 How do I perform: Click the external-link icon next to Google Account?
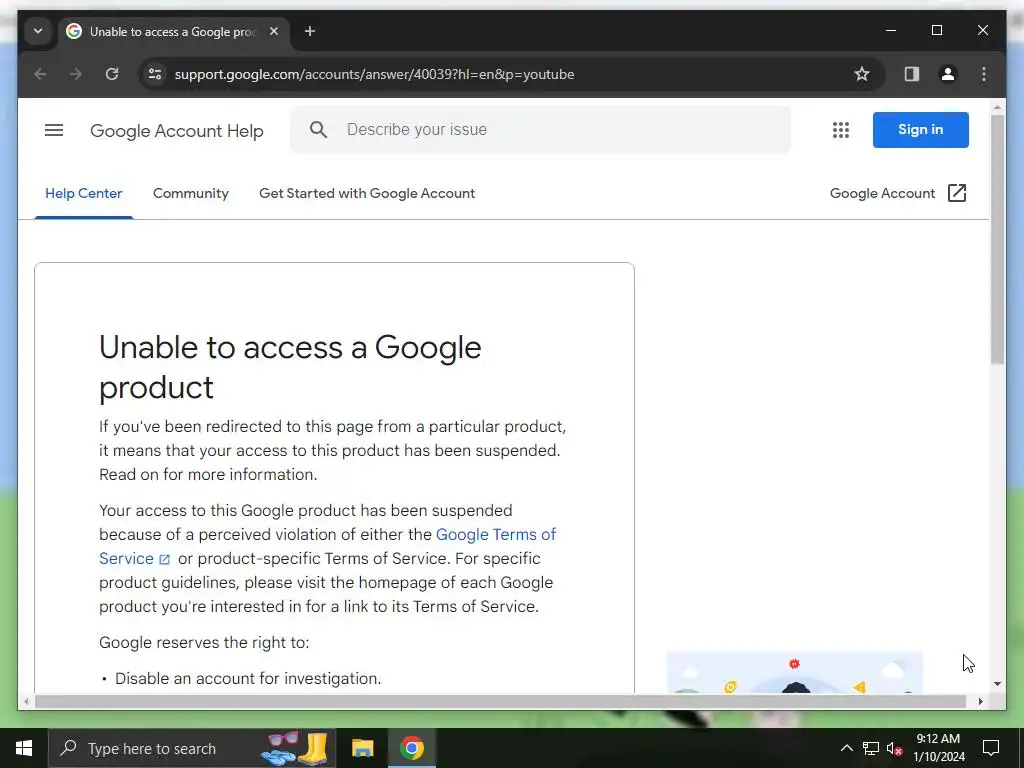pyautogui.click(x=957, y=193)
